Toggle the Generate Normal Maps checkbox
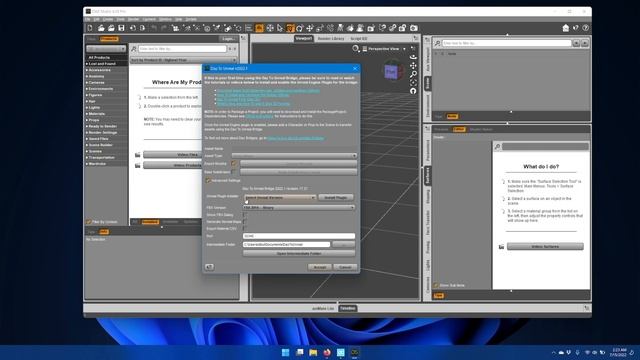 tap(245, 222)
